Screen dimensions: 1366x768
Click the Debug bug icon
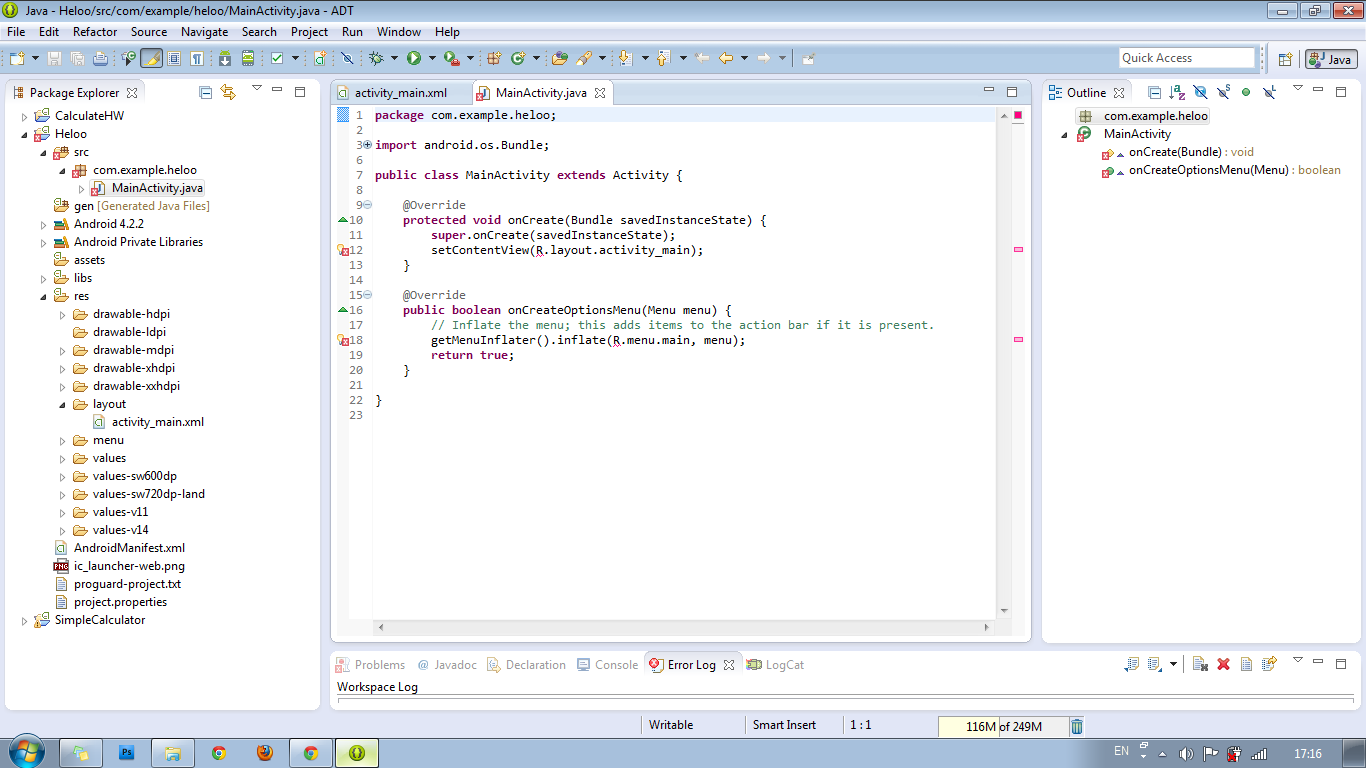376,58
